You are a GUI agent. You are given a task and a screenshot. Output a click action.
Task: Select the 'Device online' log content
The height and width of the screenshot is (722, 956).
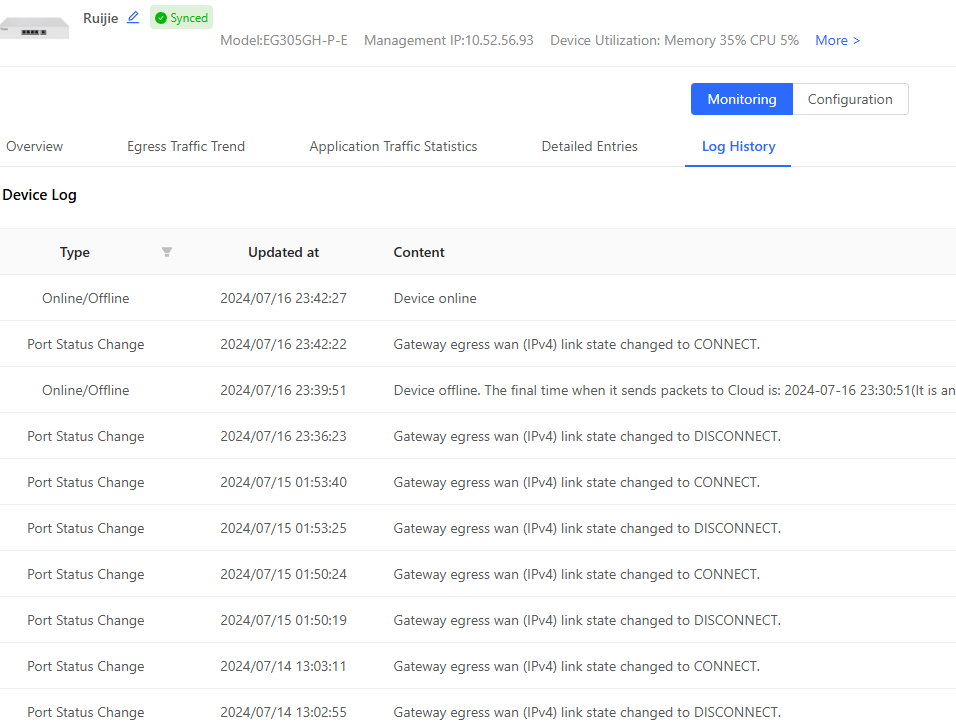tap(435, 298)
